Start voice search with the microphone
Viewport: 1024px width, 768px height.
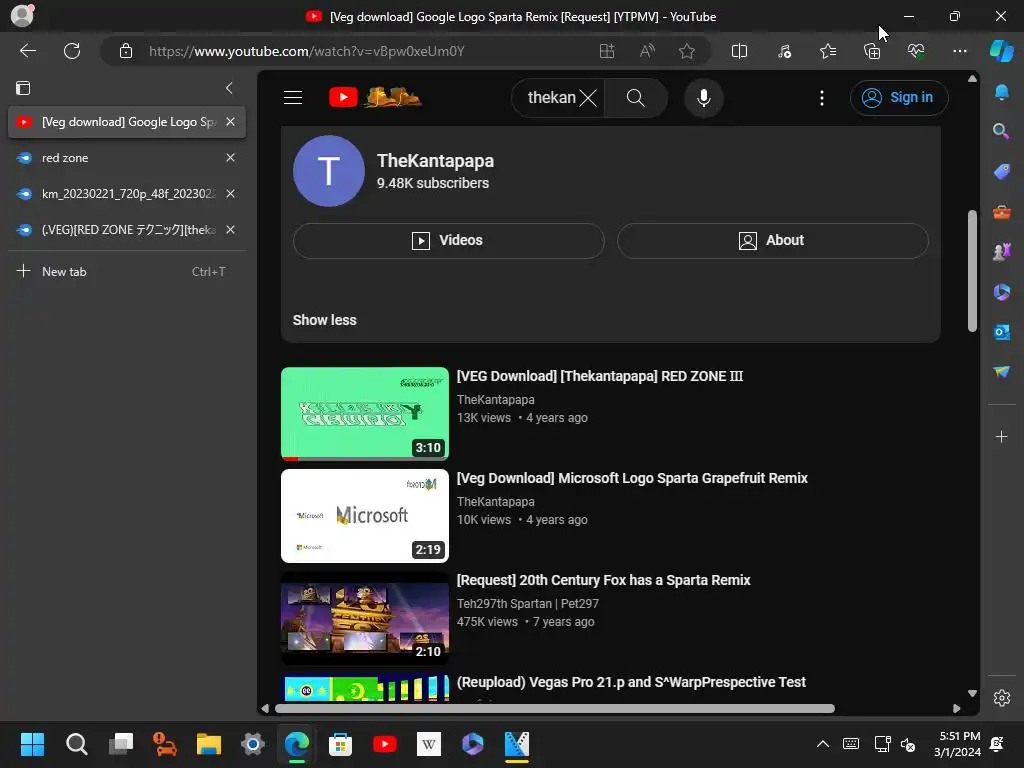pos(703,98)
